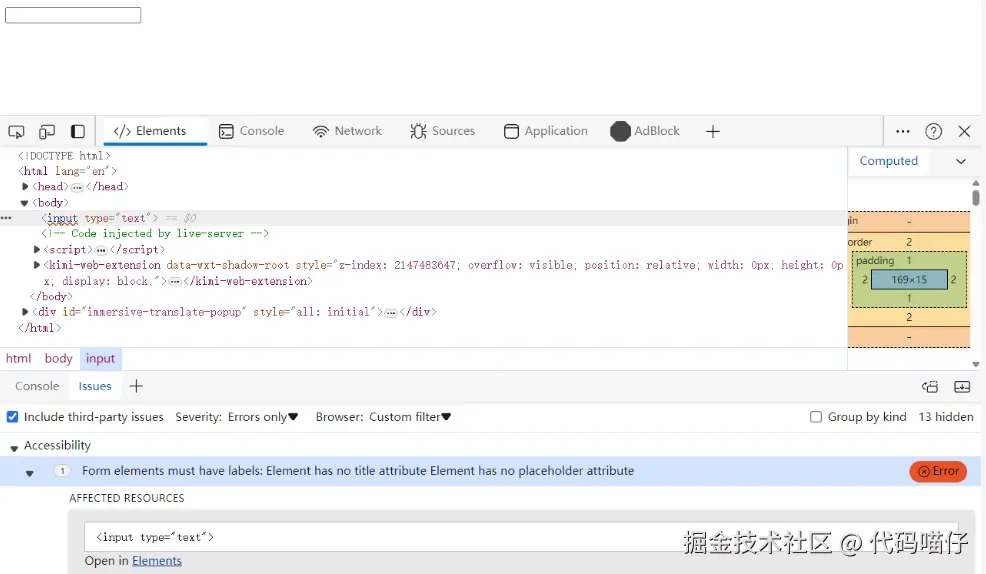Screen dimensions: 986x574
Task: Open the Elements link in affected resources
Action: point(157,561)
